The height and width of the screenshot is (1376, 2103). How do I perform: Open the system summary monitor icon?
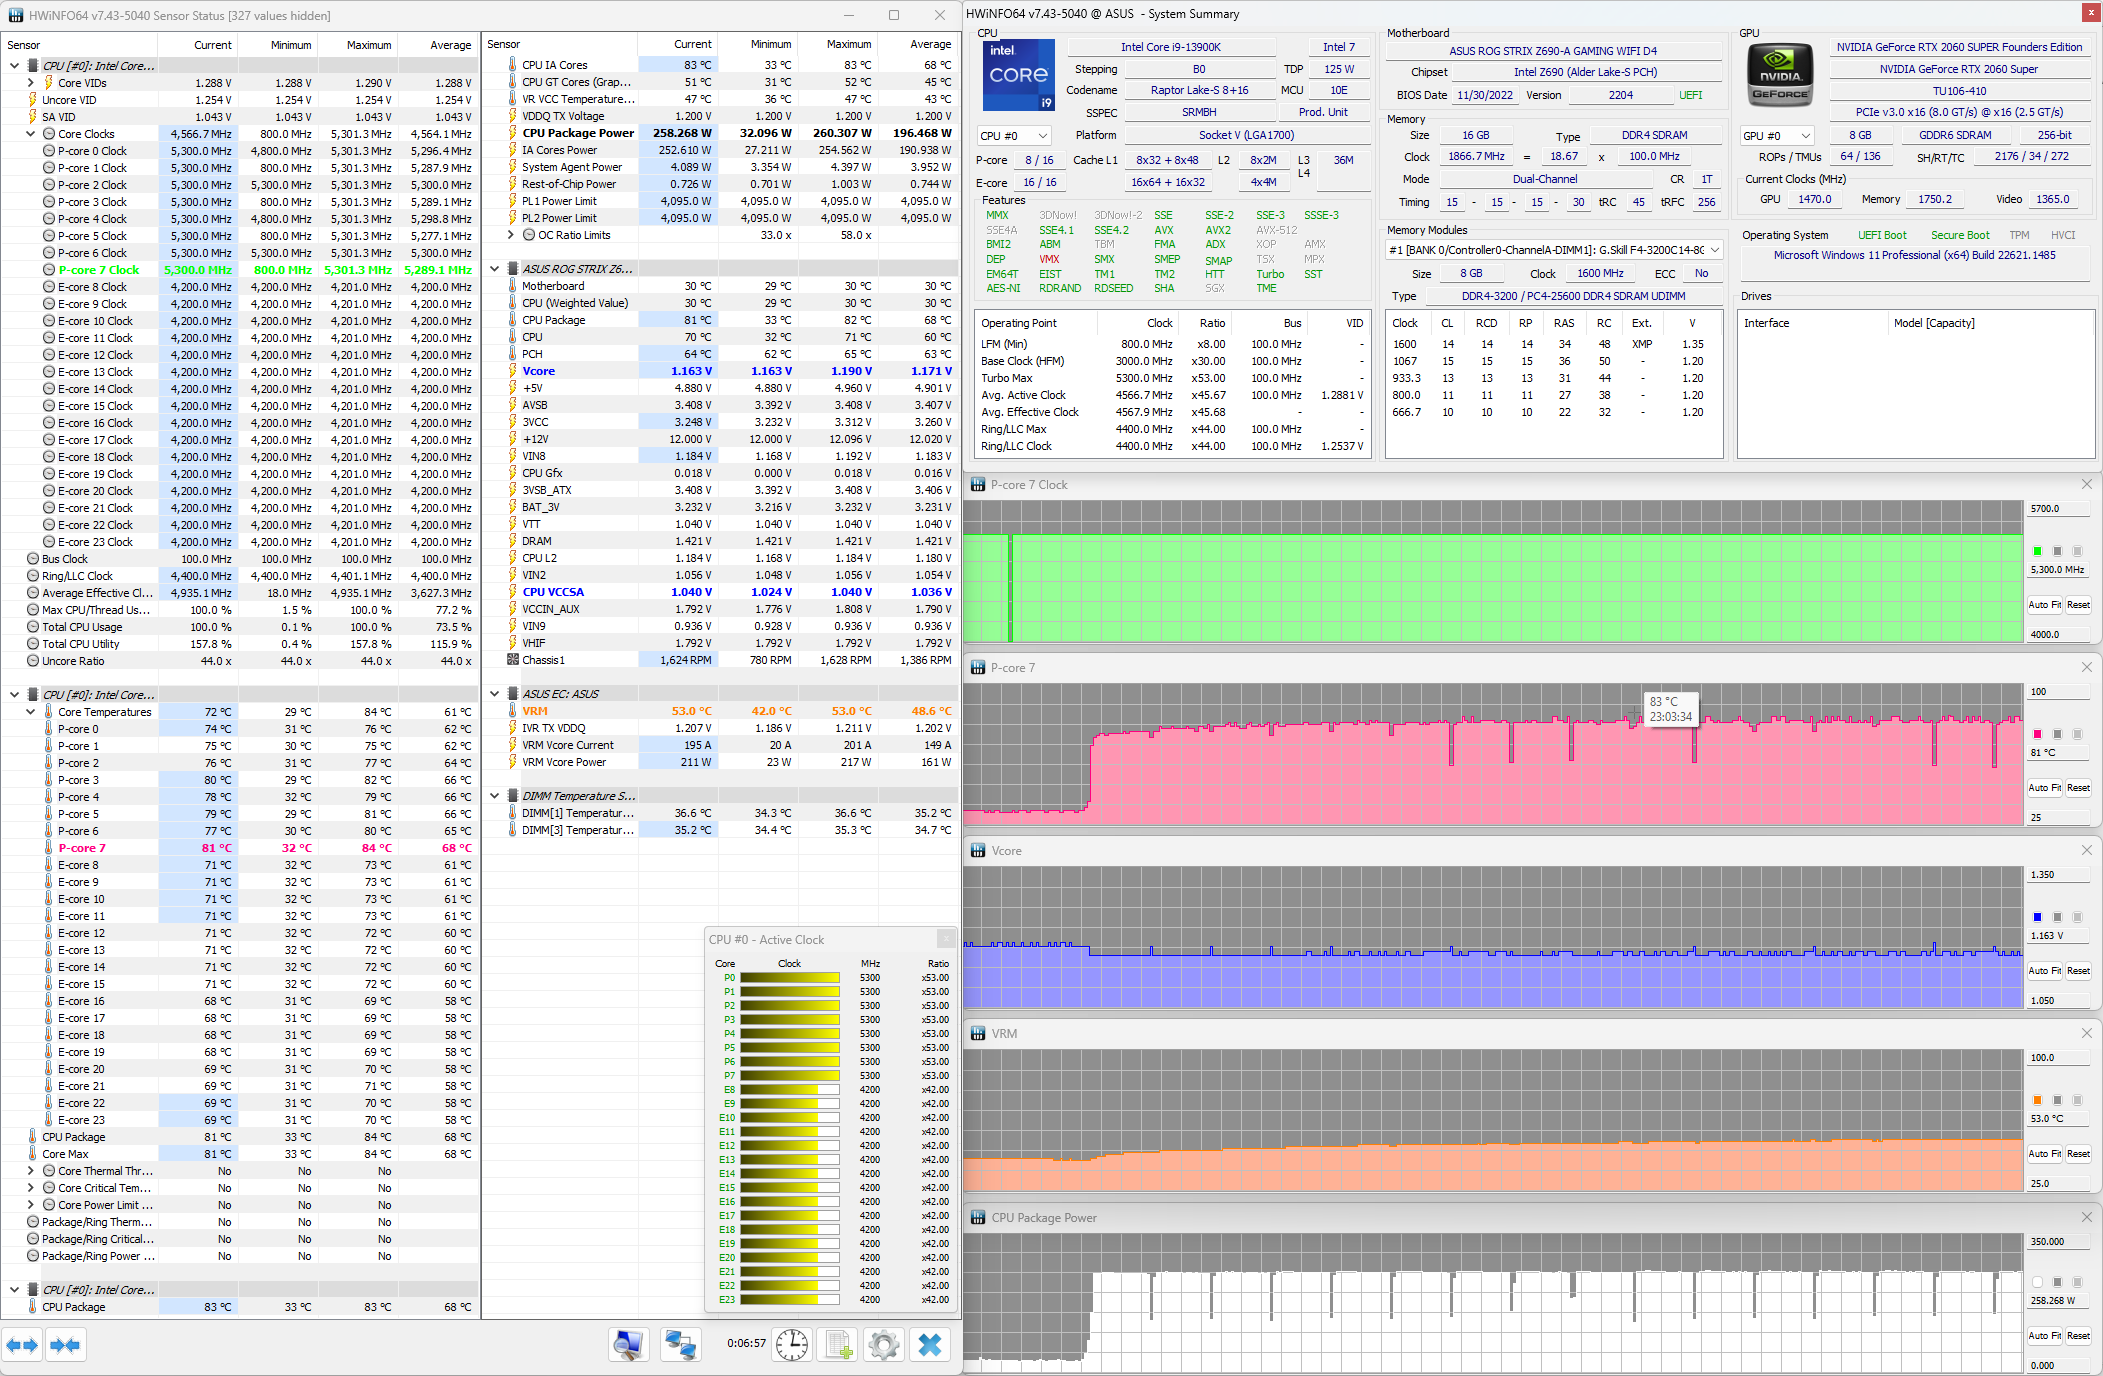[629, 1345]
